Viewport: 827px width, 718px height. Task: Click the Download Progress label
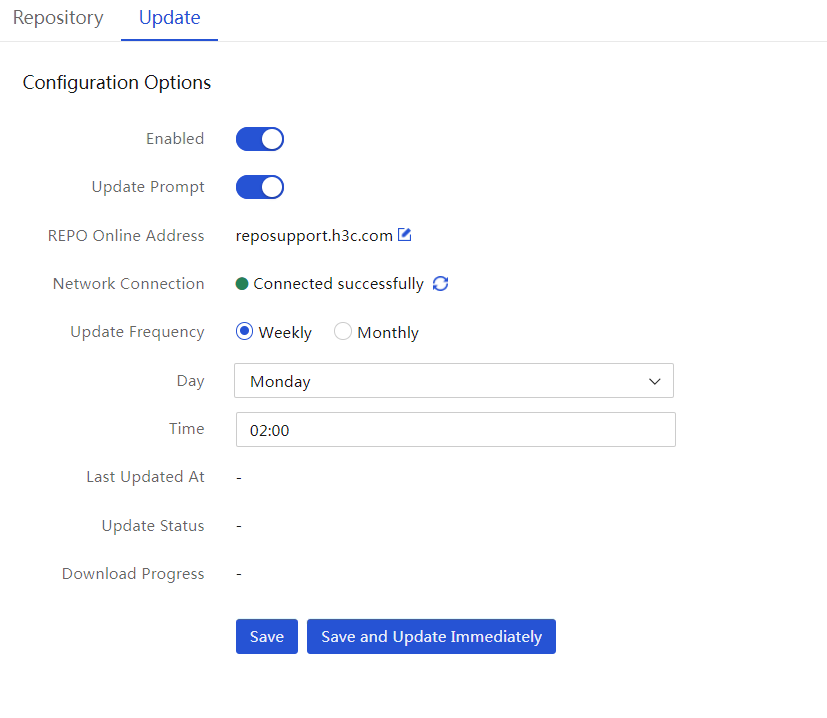[133, 574]
